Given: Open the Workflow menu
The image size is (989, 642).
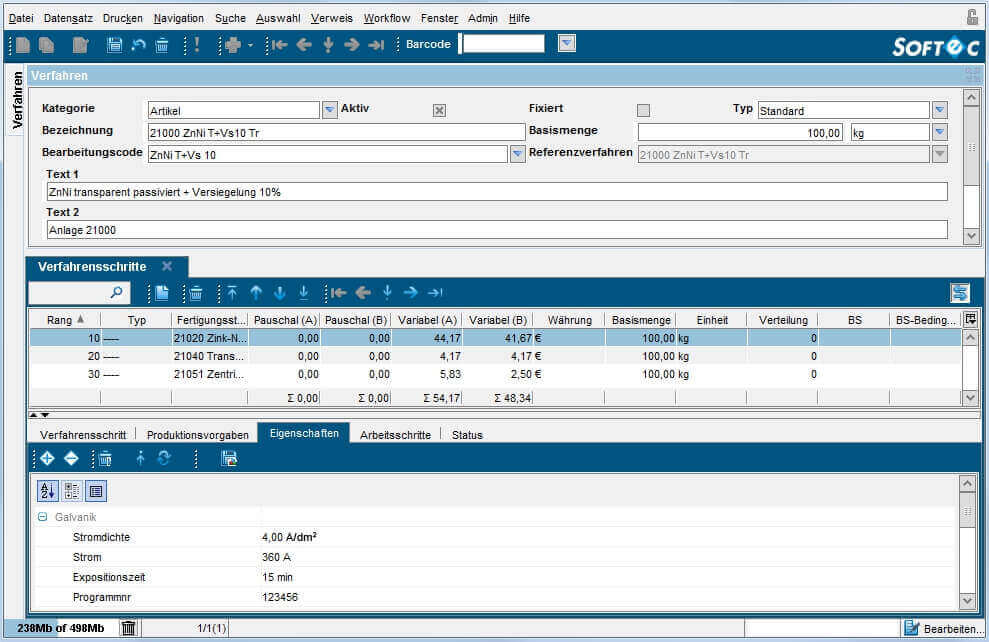Looking at the screenshot, I should (386, 18).
